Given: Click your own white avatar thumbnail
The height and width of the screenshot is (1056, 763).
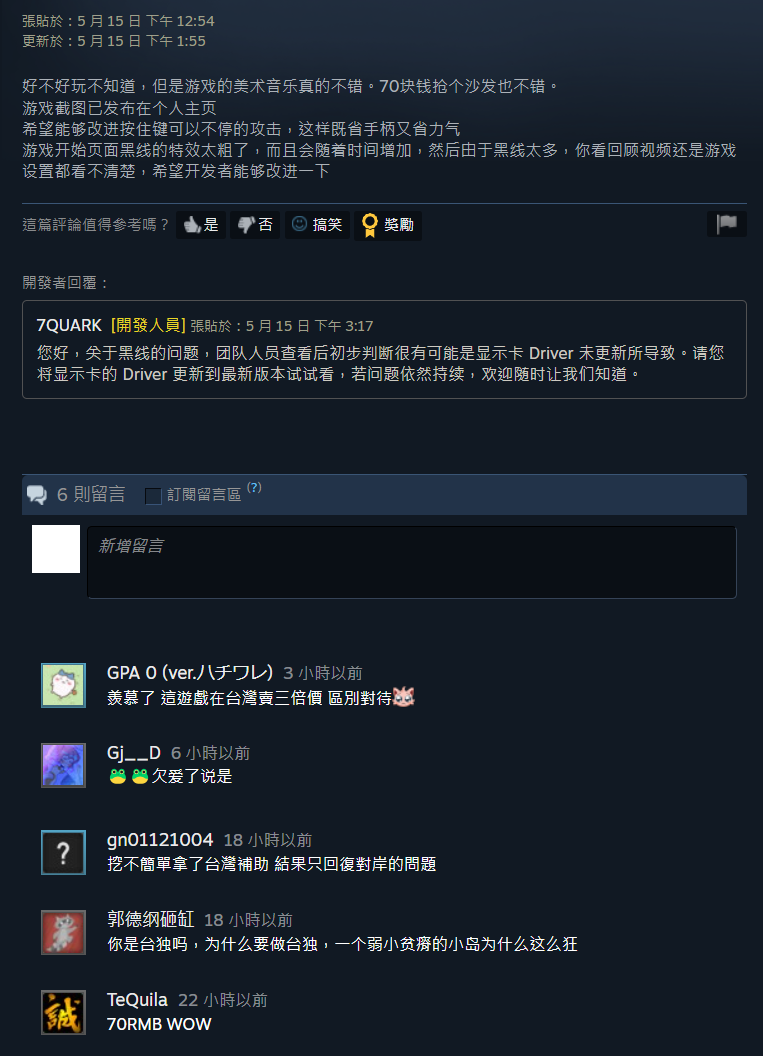Looking at the screenshot, I should pos(56,549).
